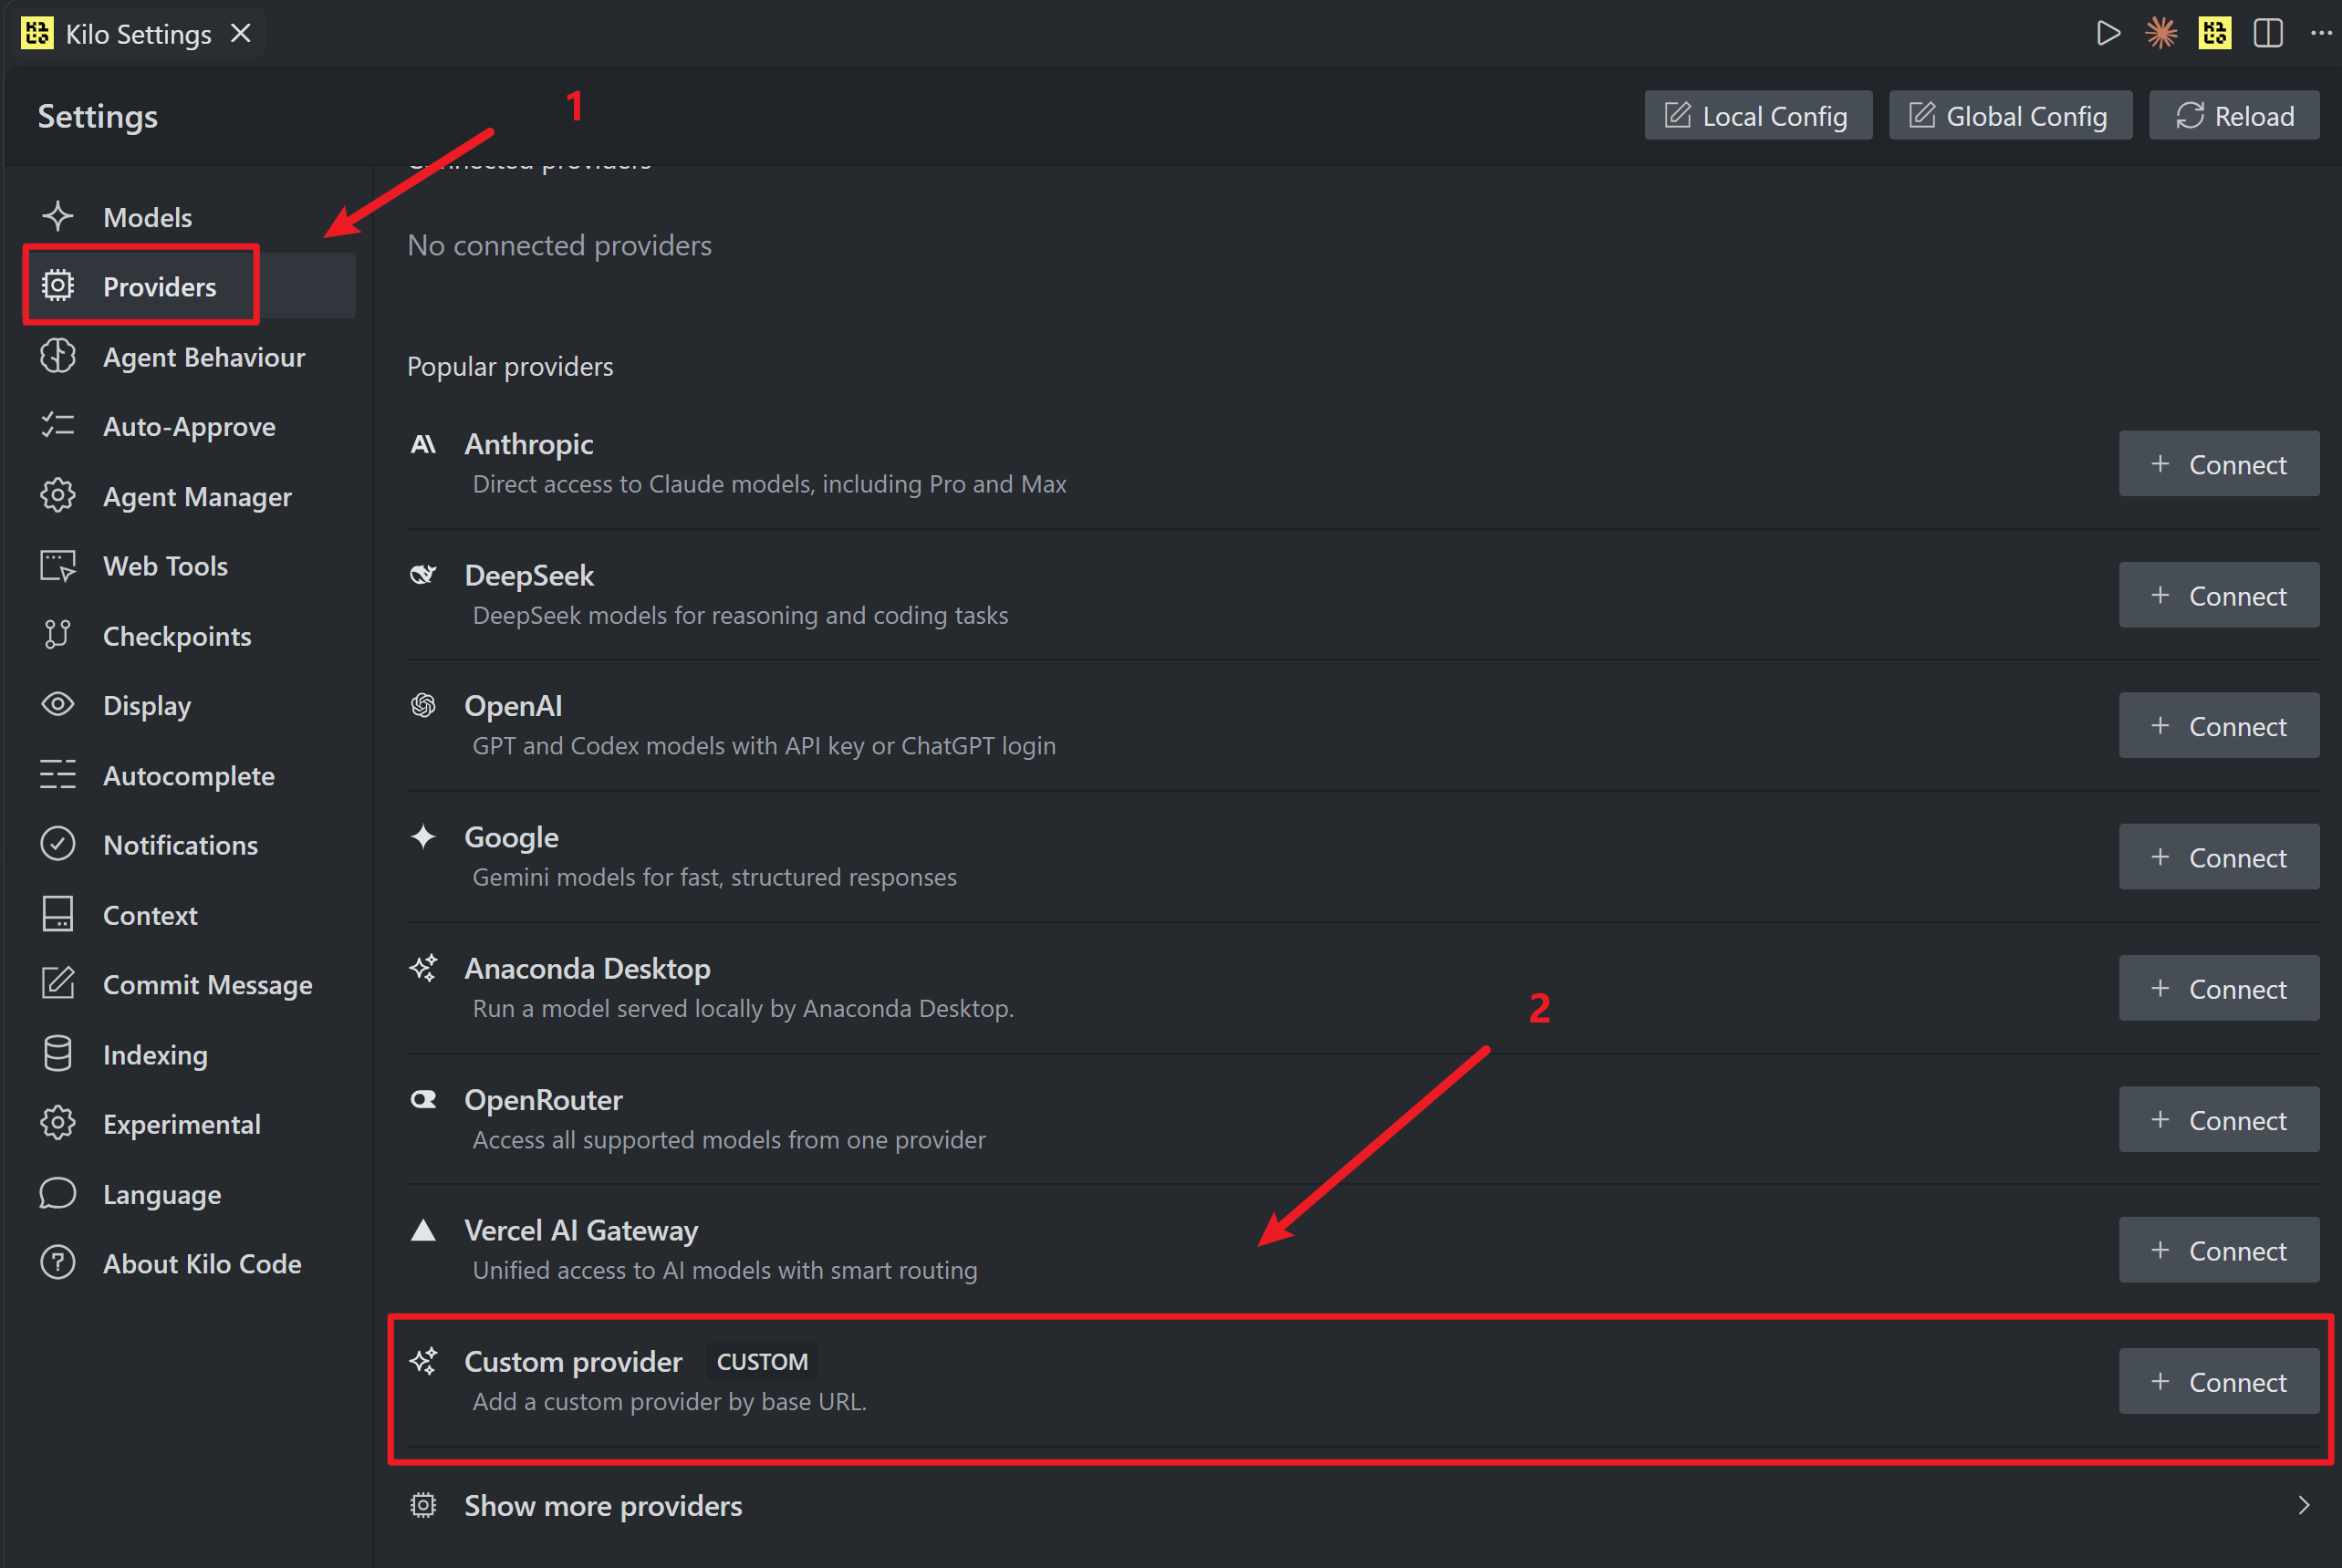Connect the Anthropic provider
The width and height of the screenshot is (2342, 1568).
2218,464
